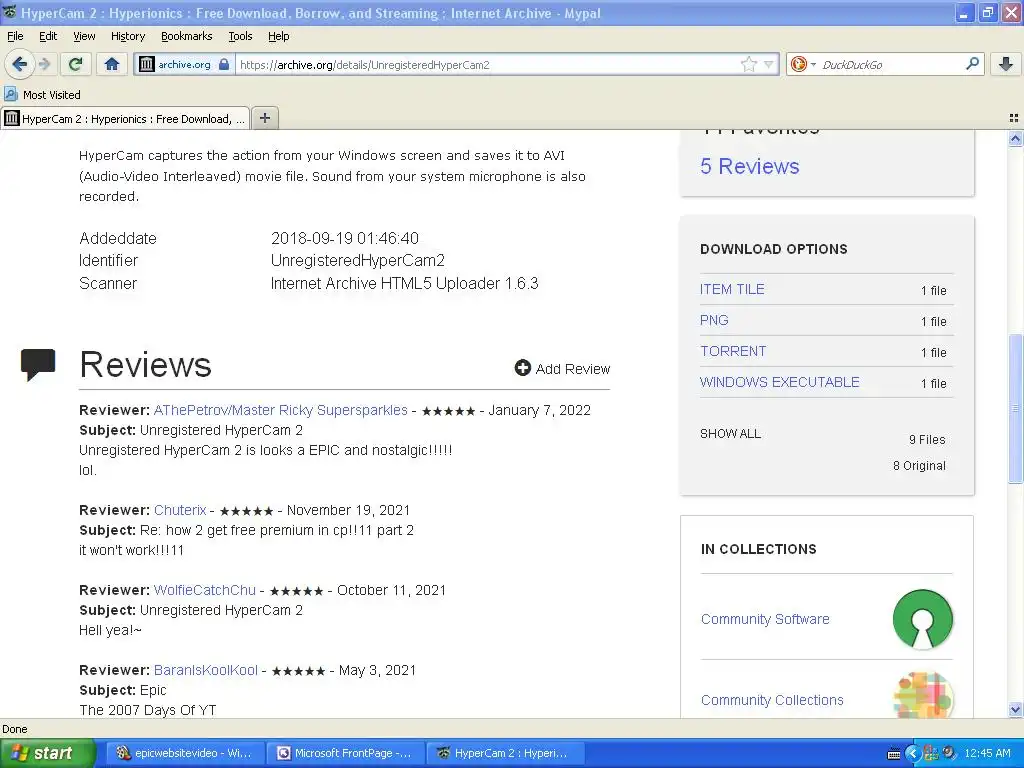The image size is (1024, 768).
Task: Open the Community Software collection link
Action: (765, 619)
